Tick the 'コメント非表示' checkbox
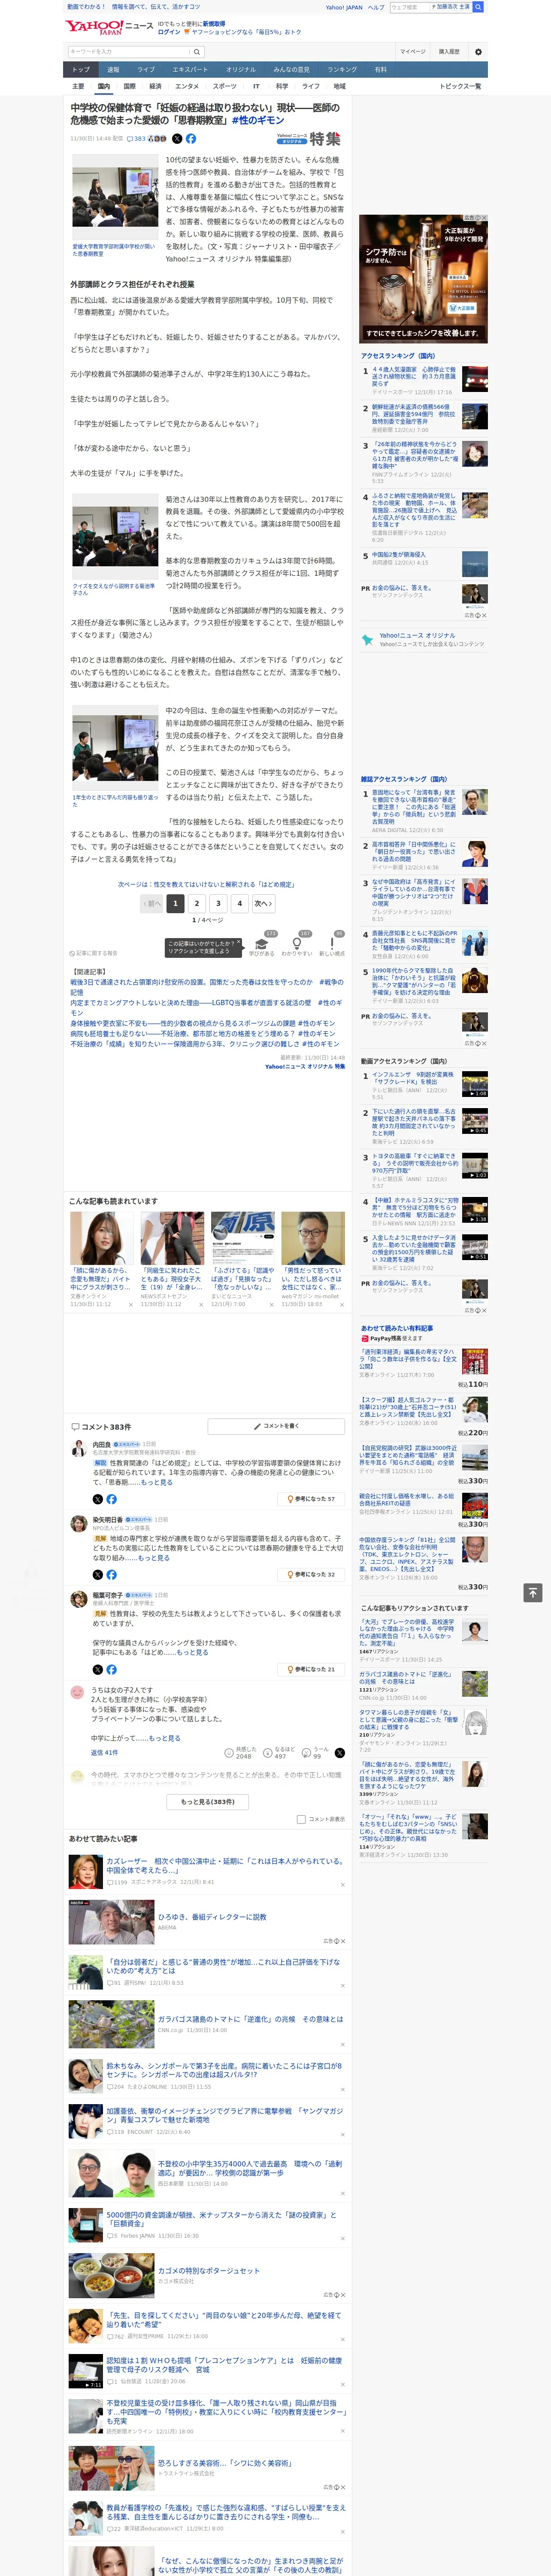Image resolution: width=551 pixels, height=2576 pixels. [301, 1819]
